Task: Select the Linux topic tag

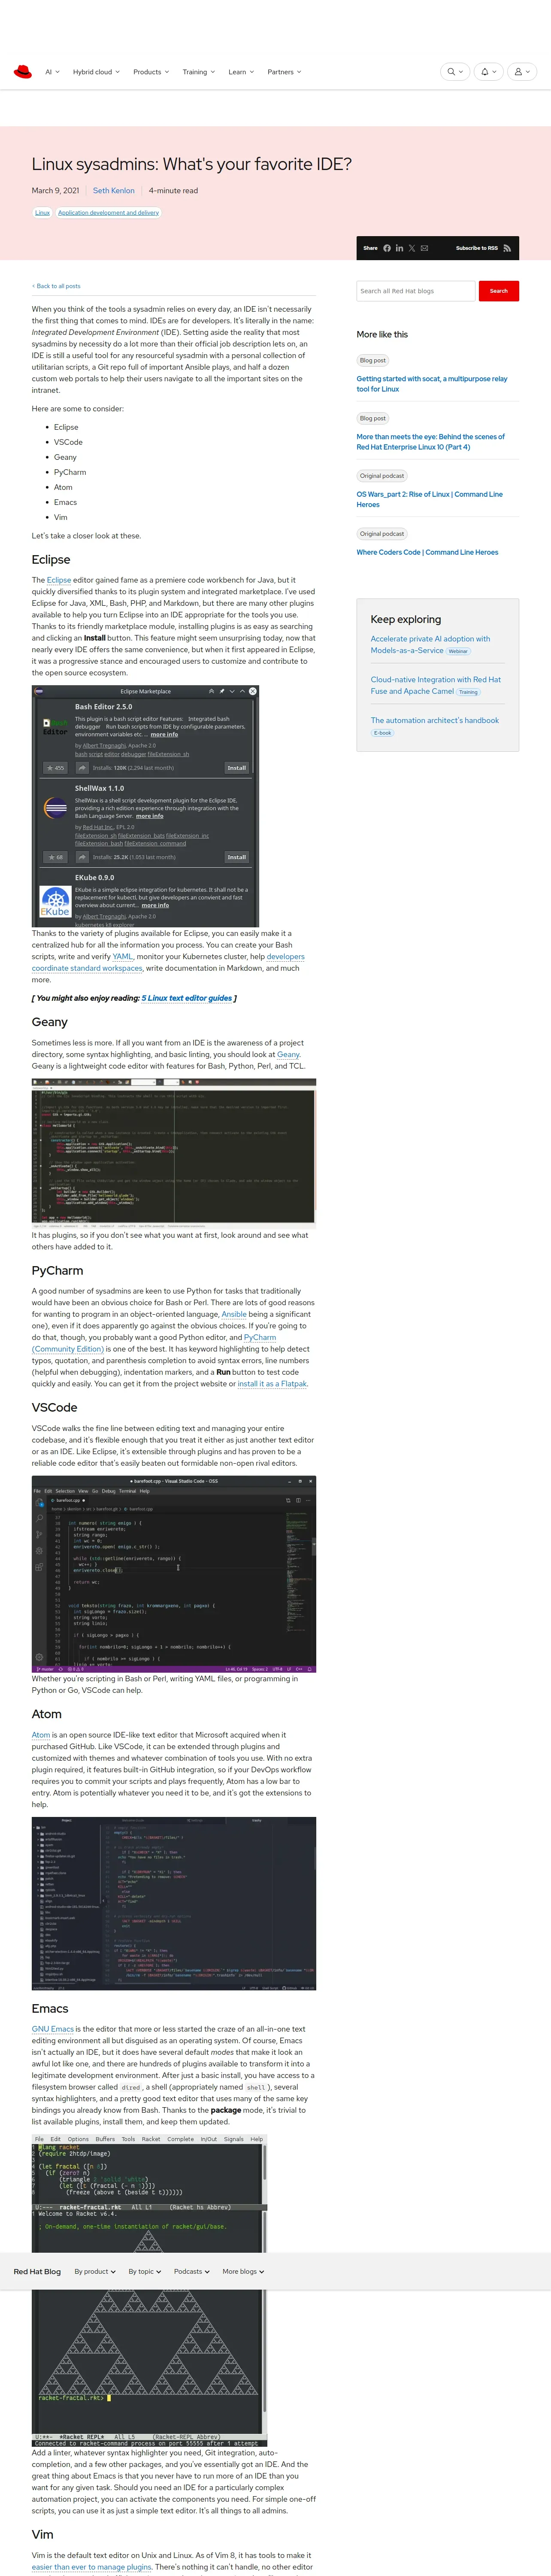Action: 42,212
